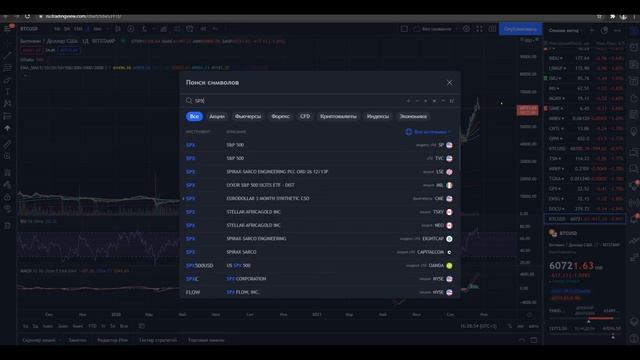Choose SPXC SPX Corporation on NYSE
The image size is (640, 360).
pos(320,279)
